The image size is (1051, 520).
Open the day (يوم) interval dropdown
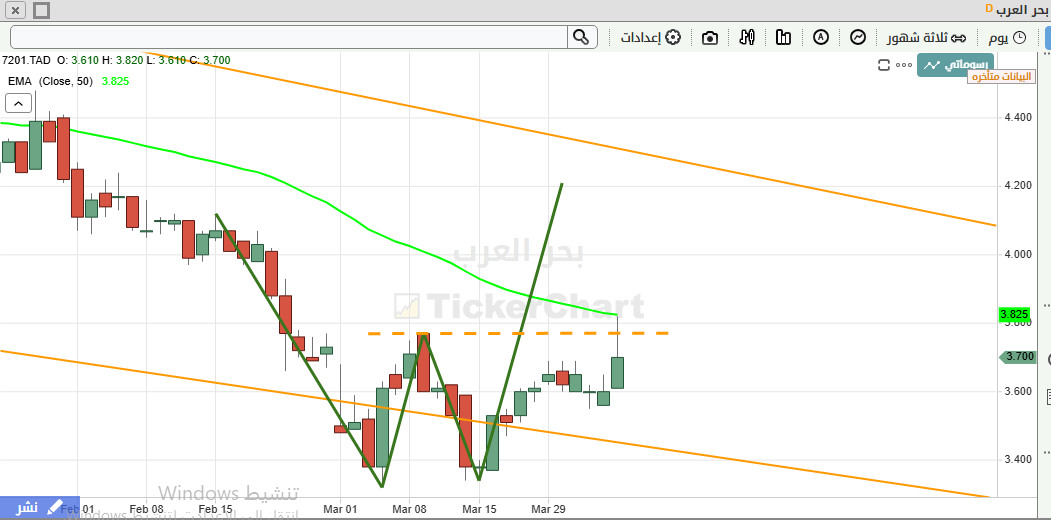pos(1007,37)
